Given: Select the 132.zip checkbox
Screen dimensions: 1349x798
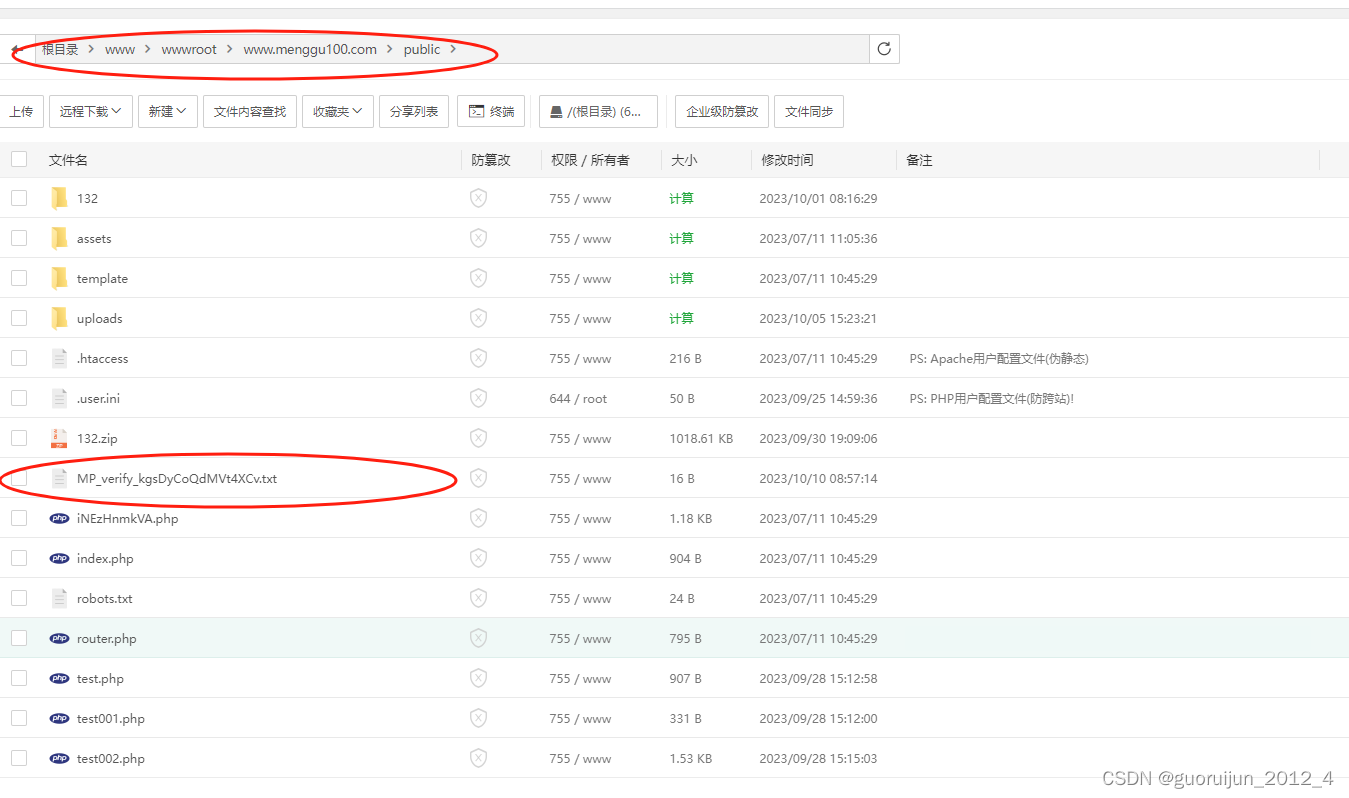Looking at the screenshot, I should (19, 438).
